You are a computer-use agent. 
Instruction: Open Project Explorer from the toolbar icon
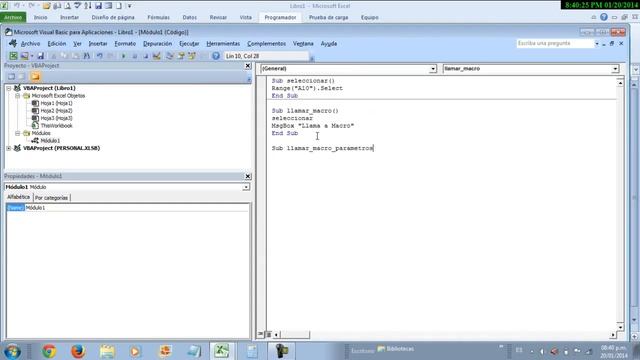[x=169, y=56]
